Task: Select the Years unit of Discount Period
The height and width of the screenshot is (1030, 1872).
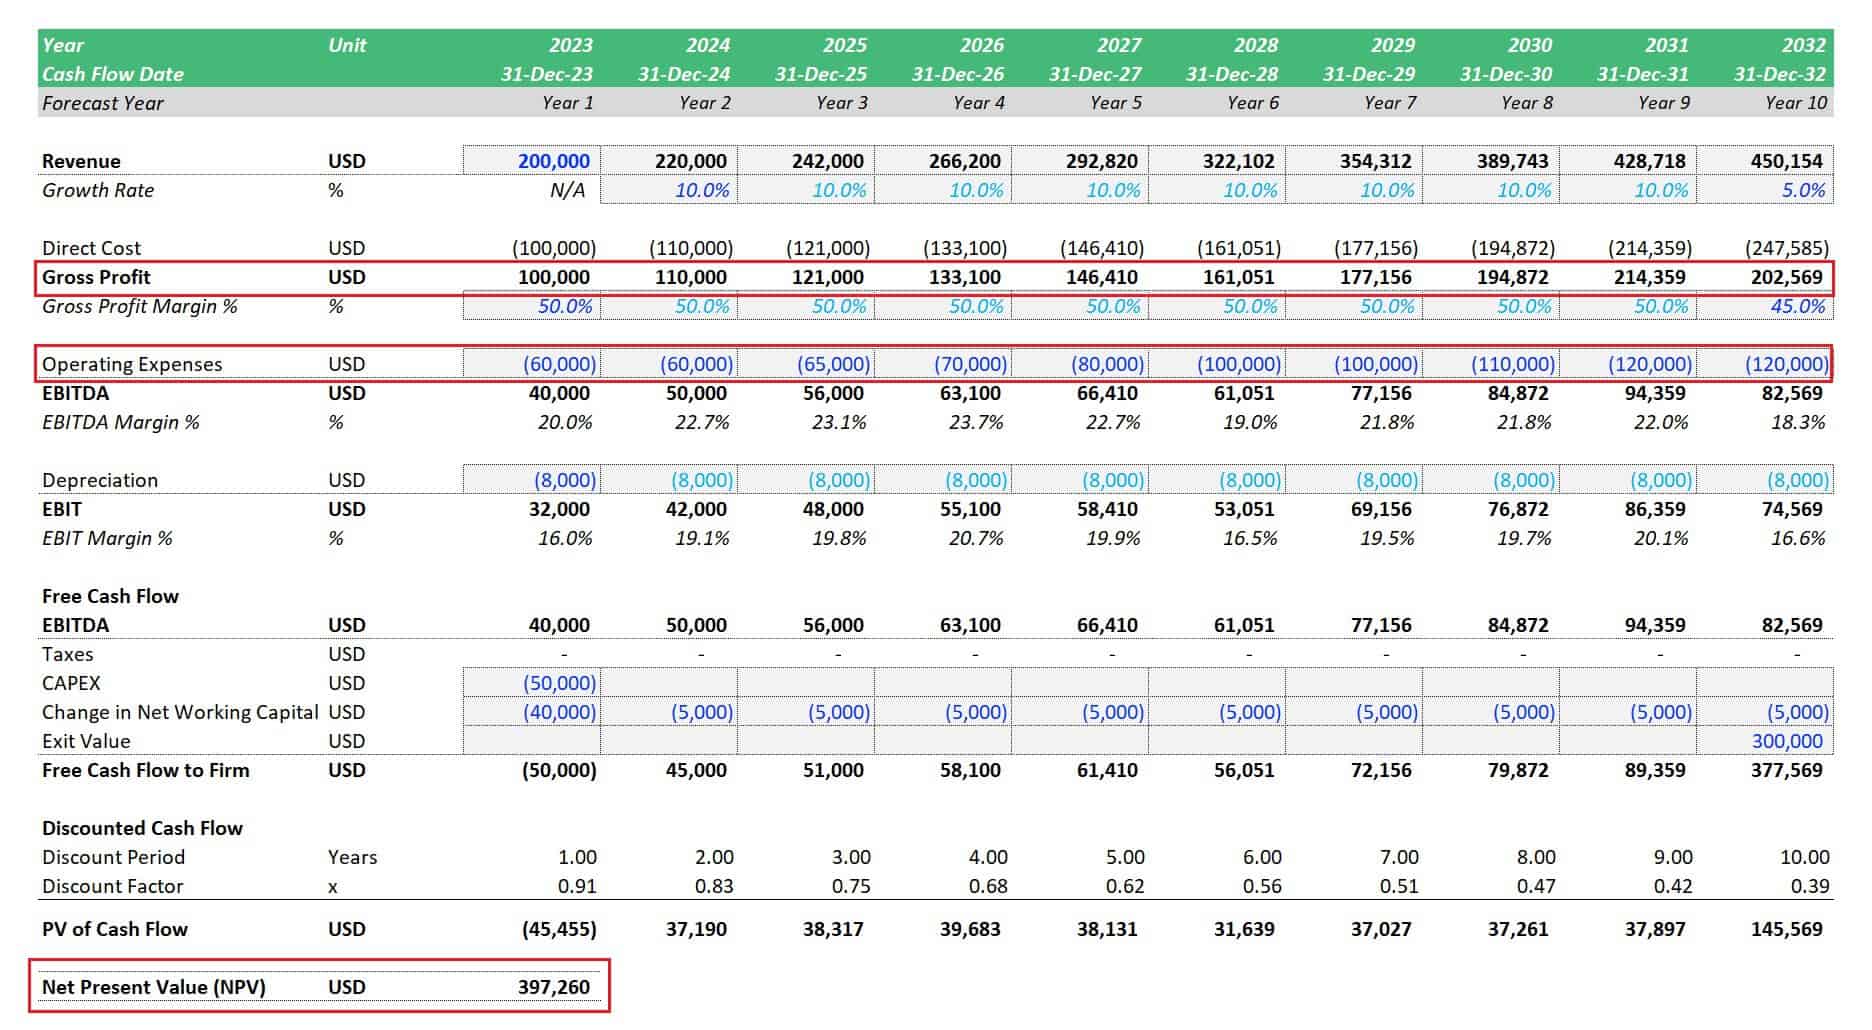Action: (352, 857)
